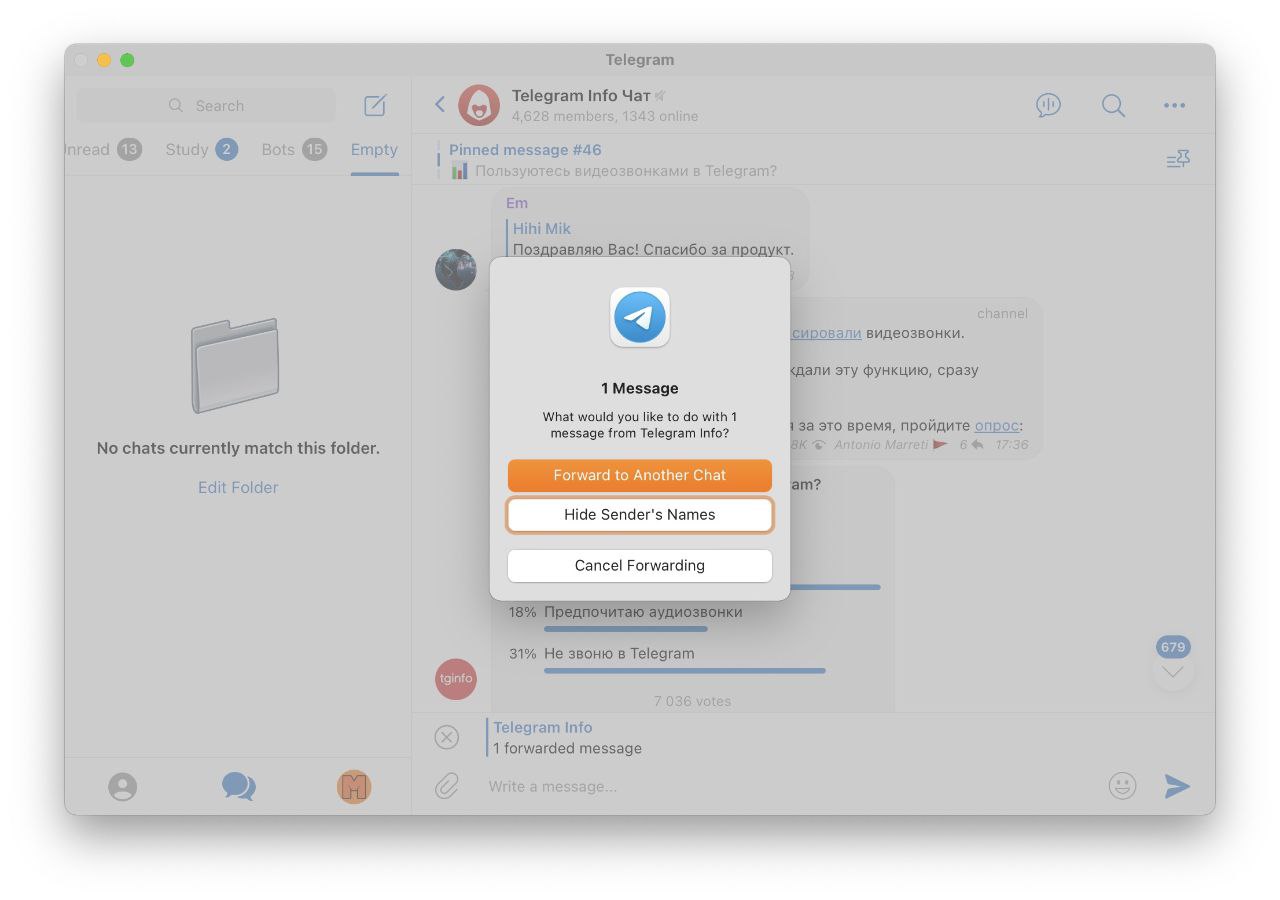Viewport: 1280px width, 900px height.
Task: Open the profile settings avatar tab
Action: (354, 787)
